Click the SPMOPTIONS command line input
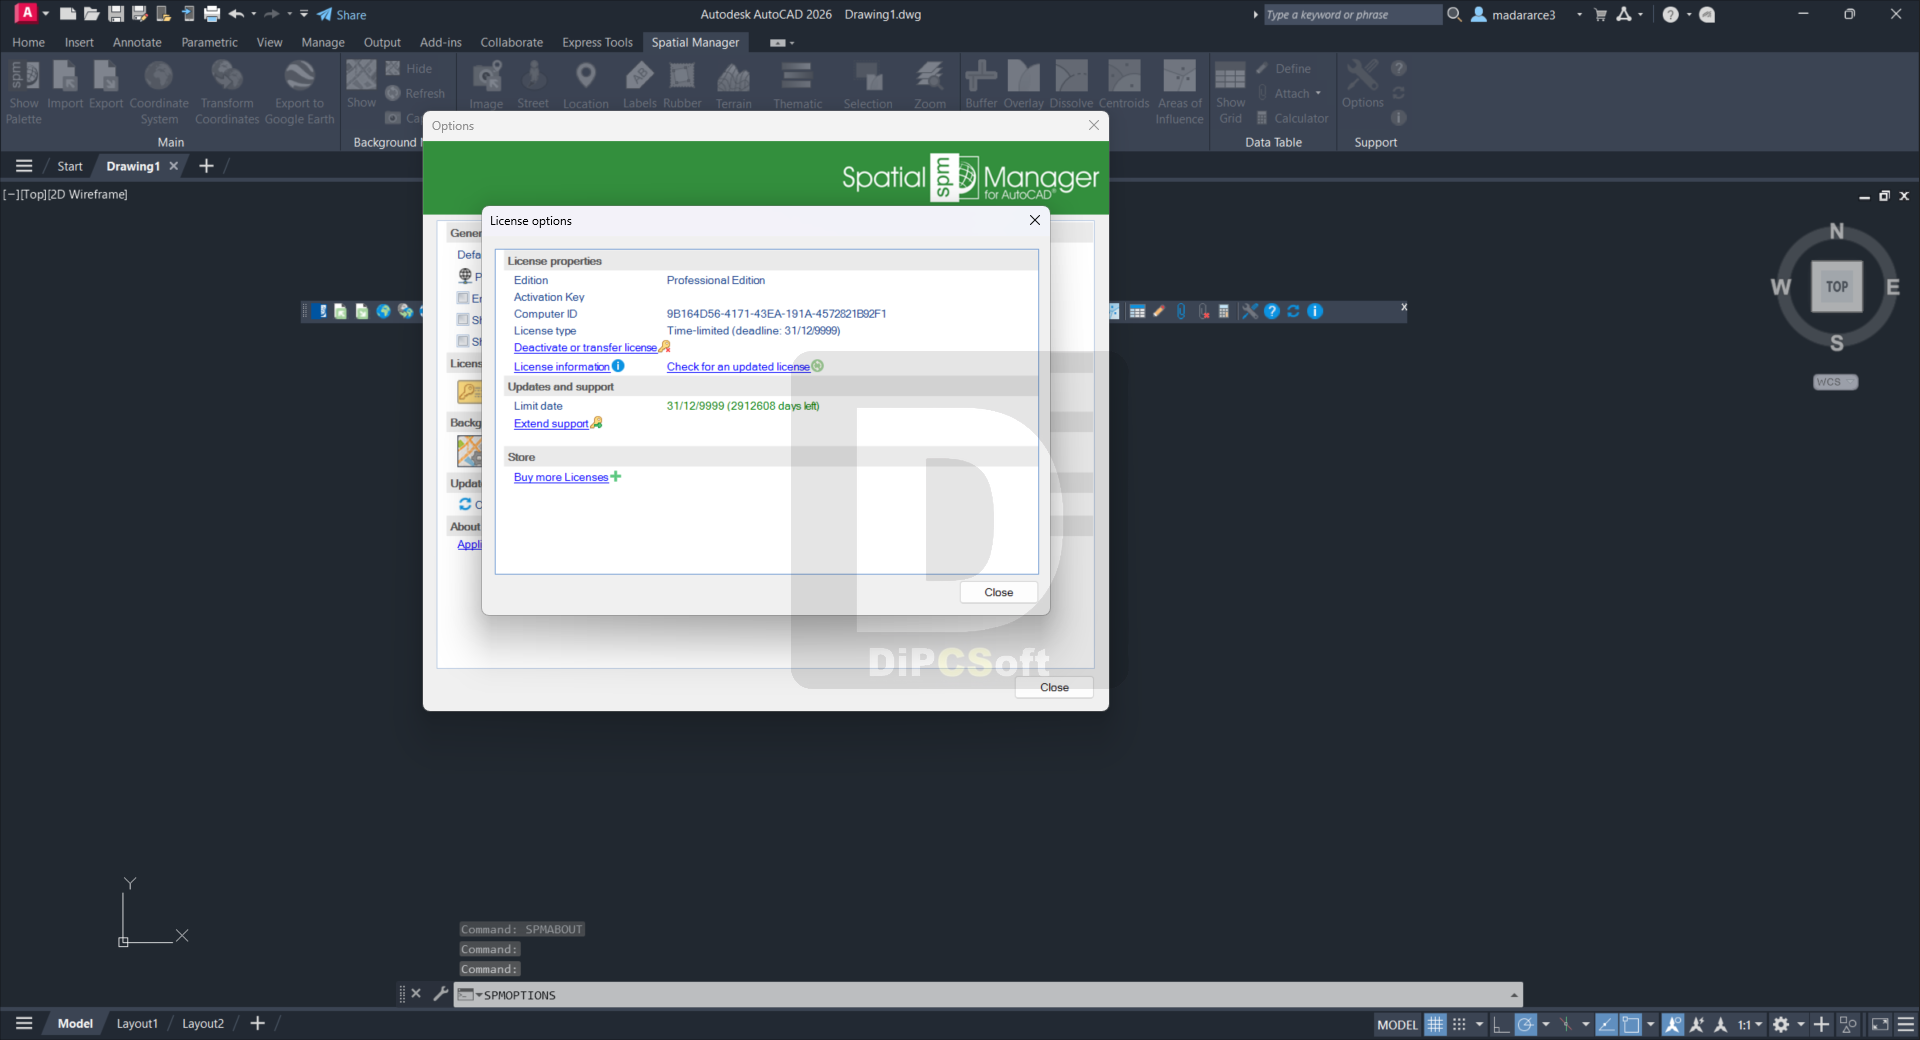1920x1040 pixels. tap(990, 995)
